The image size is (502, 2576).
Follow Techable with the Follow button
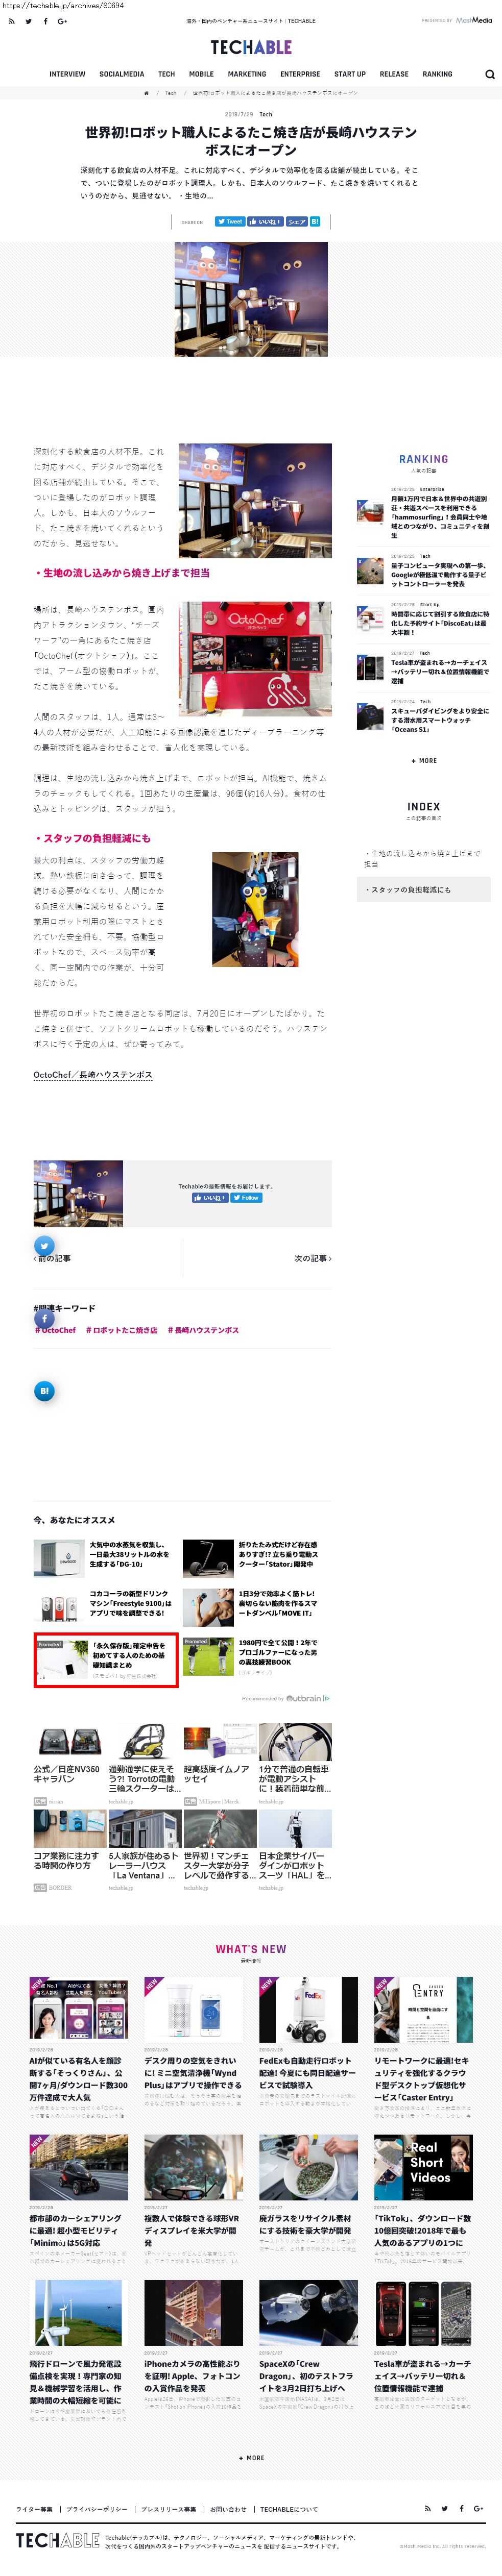coord(247,1197)
